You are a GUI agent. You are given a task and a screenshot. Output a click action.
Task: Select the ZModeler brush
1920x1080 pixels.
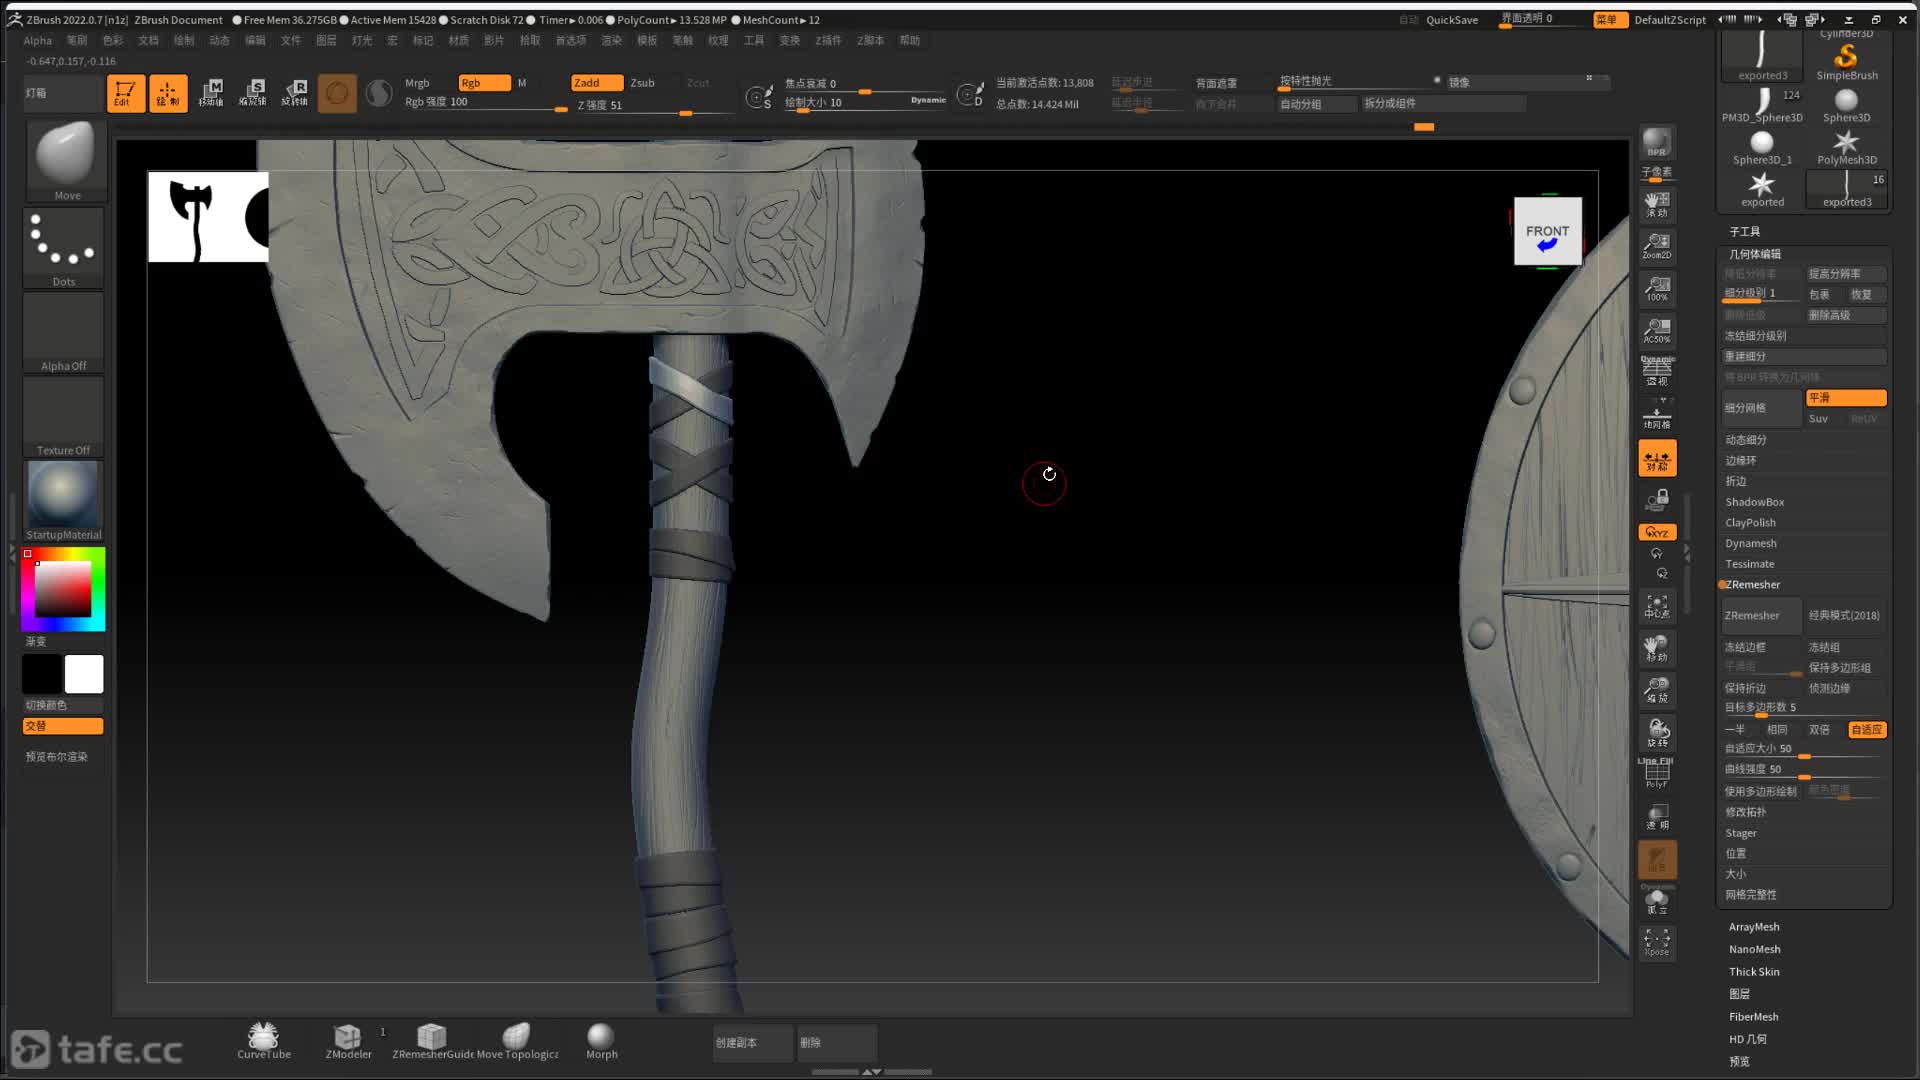(348, 1041)
